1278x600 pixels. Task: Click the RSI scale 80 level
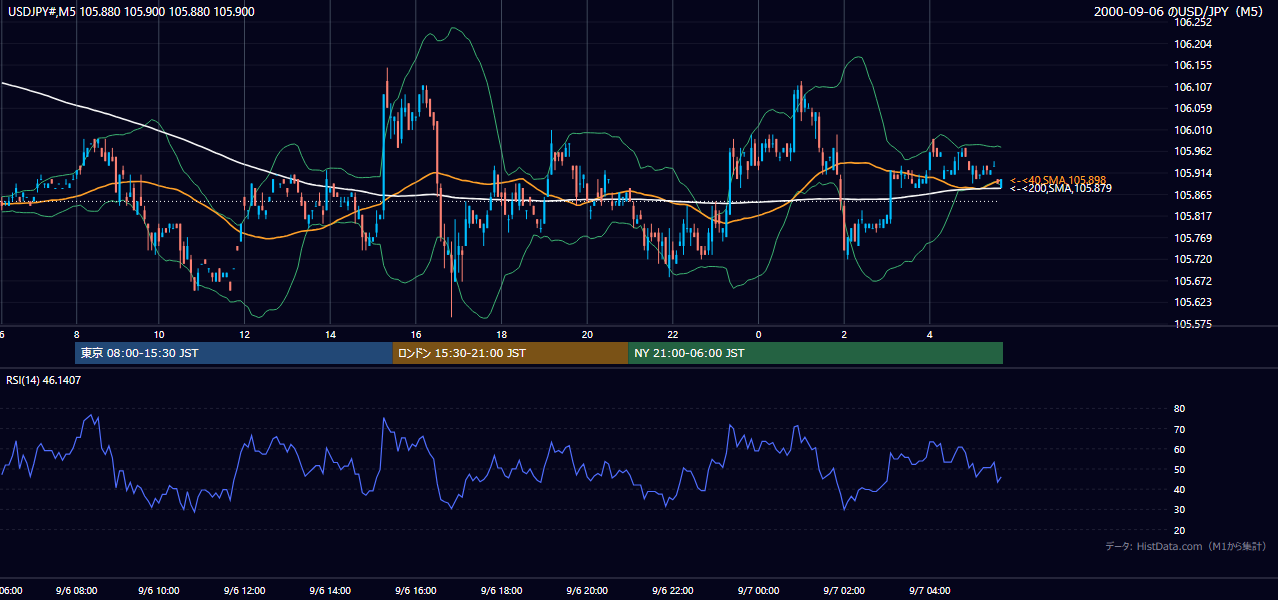[1180, 409]
